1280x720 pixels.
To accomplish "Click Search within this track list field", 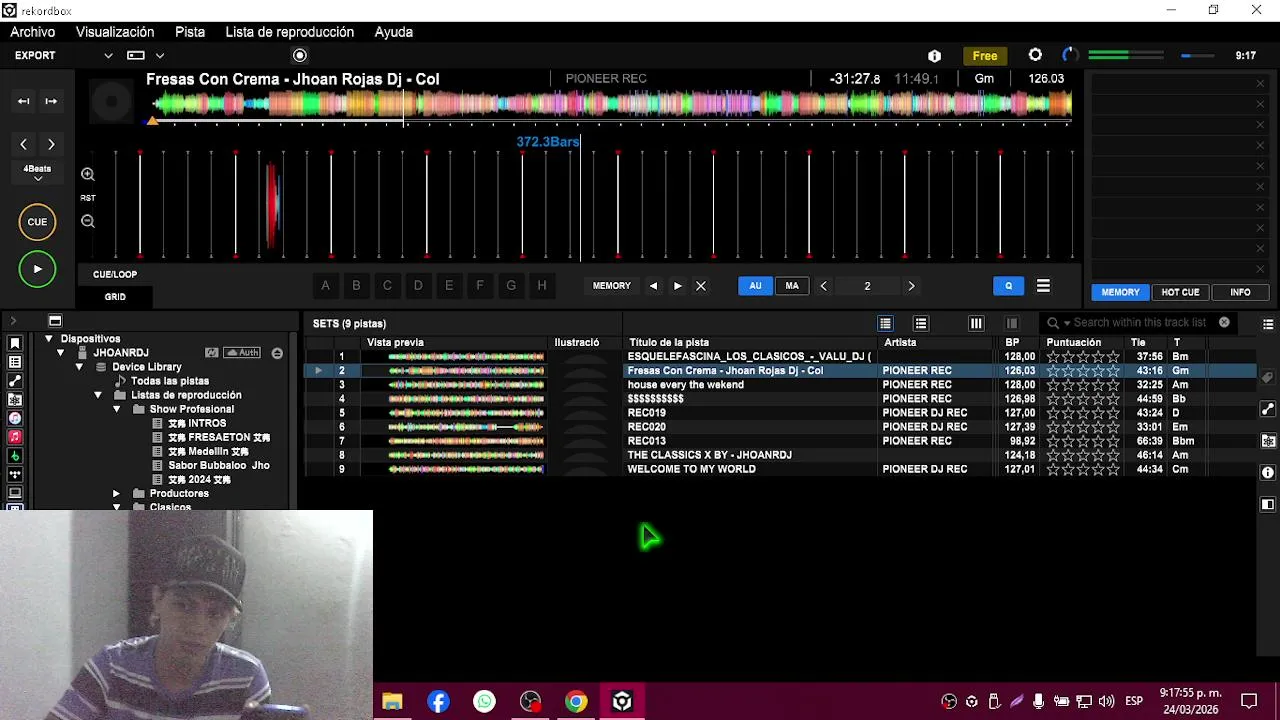I will tap(1138, 323).
